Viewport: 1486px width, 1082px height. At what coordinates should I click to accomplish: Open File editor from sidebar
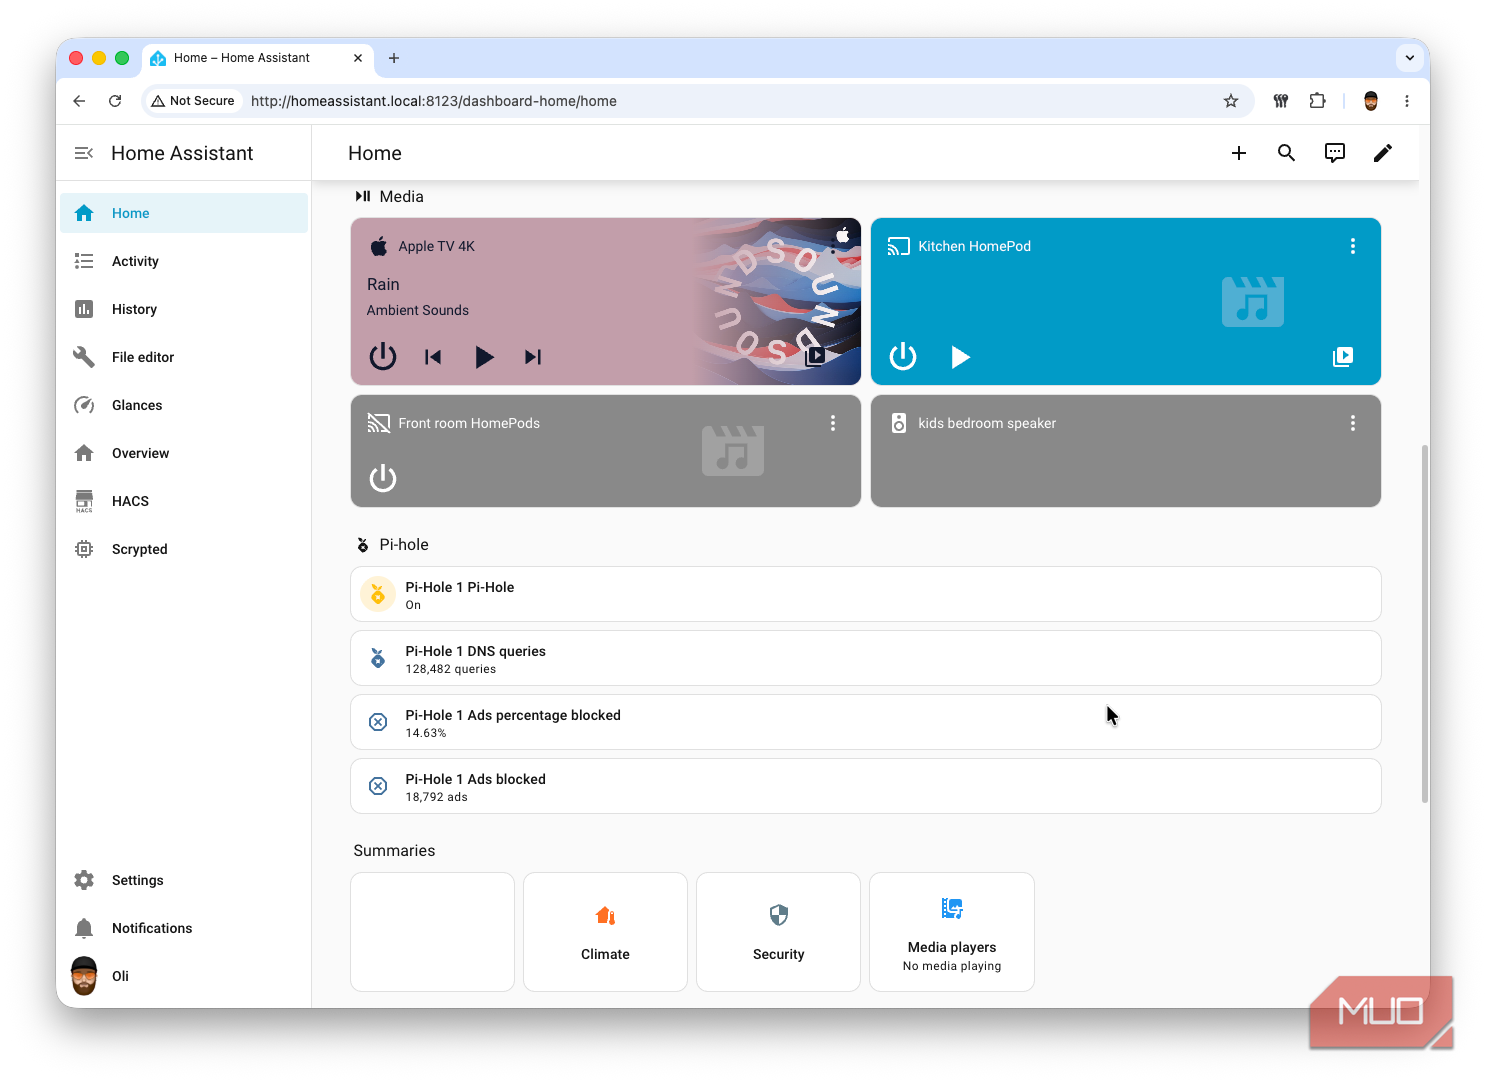click(184, 357)
